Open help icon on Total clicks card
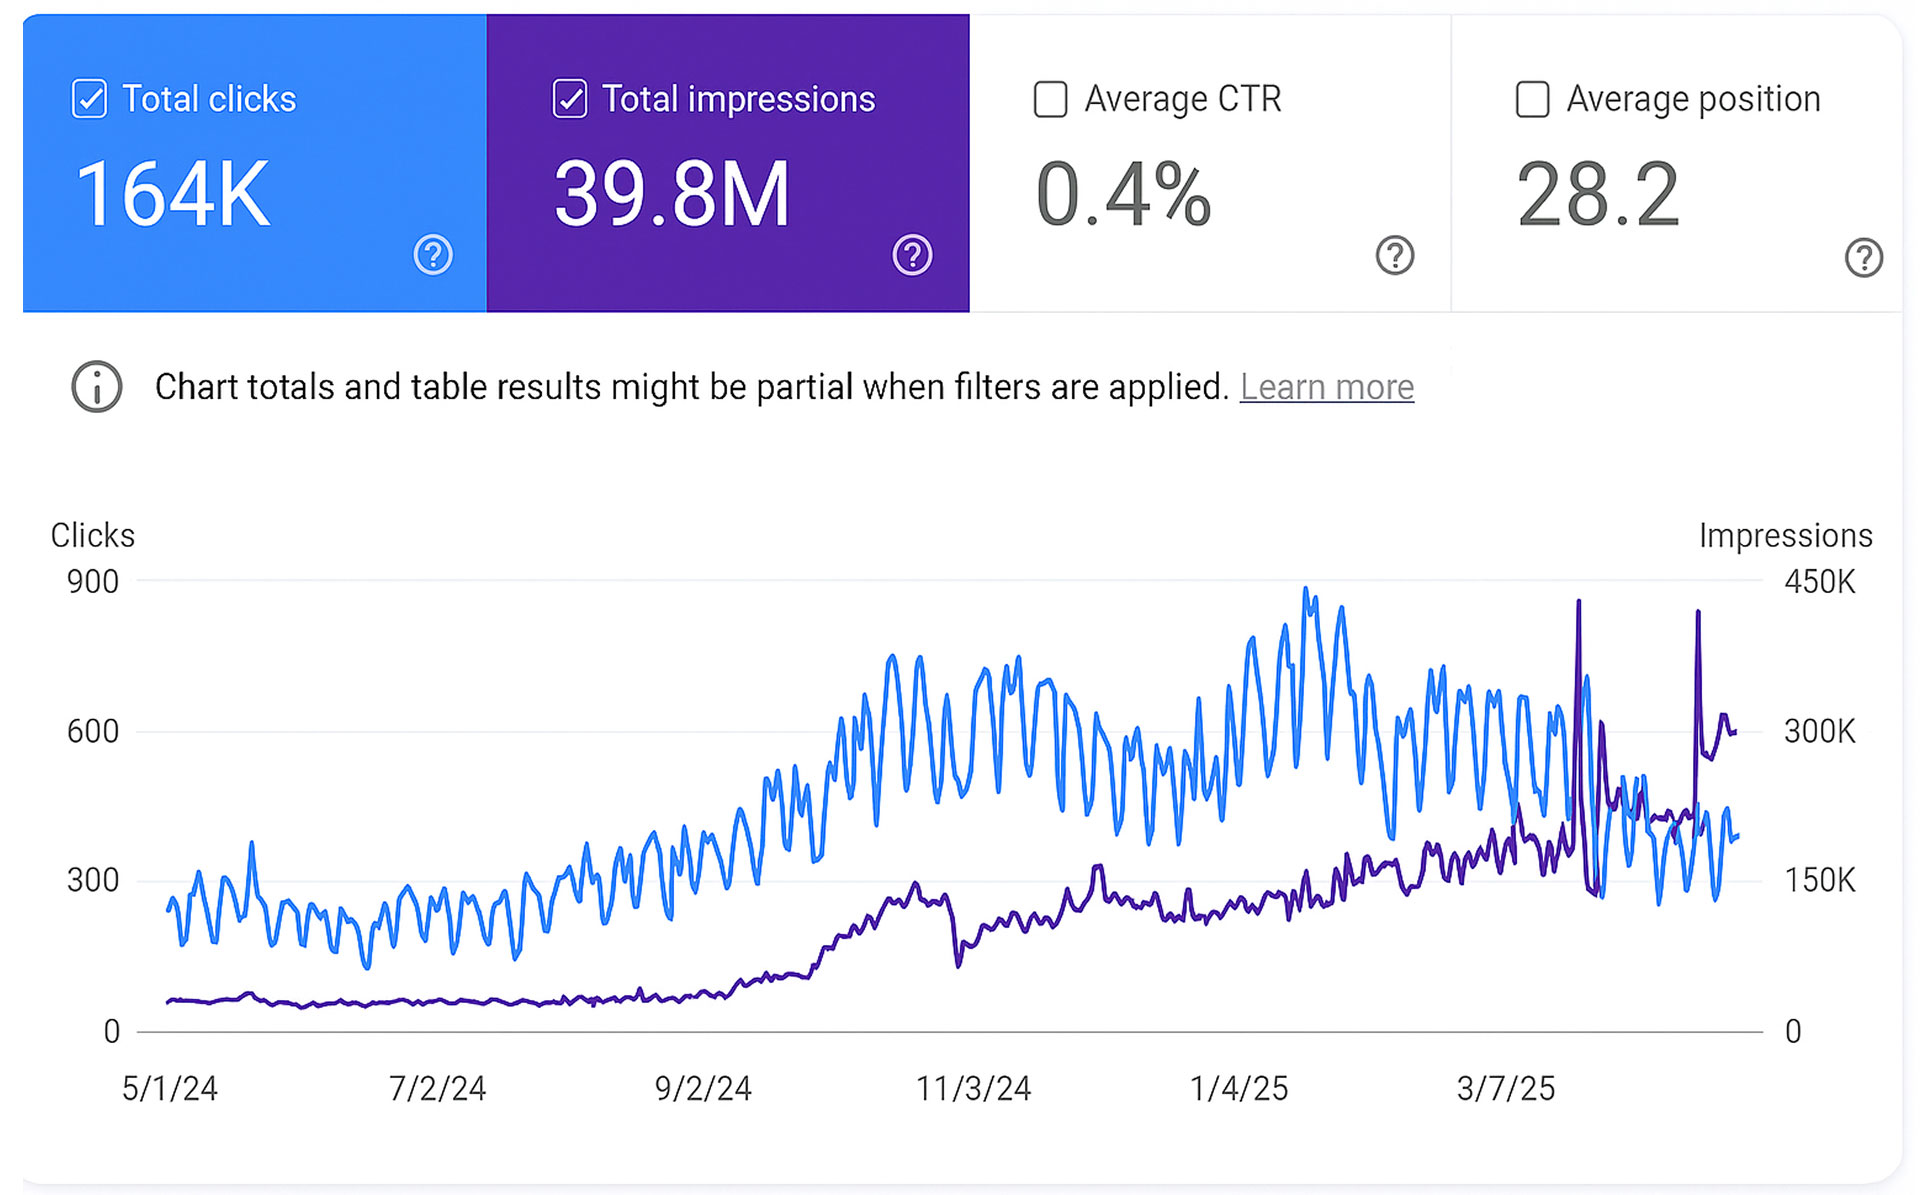Viewport: 1920px width, 1195px height. coord(433,255)
